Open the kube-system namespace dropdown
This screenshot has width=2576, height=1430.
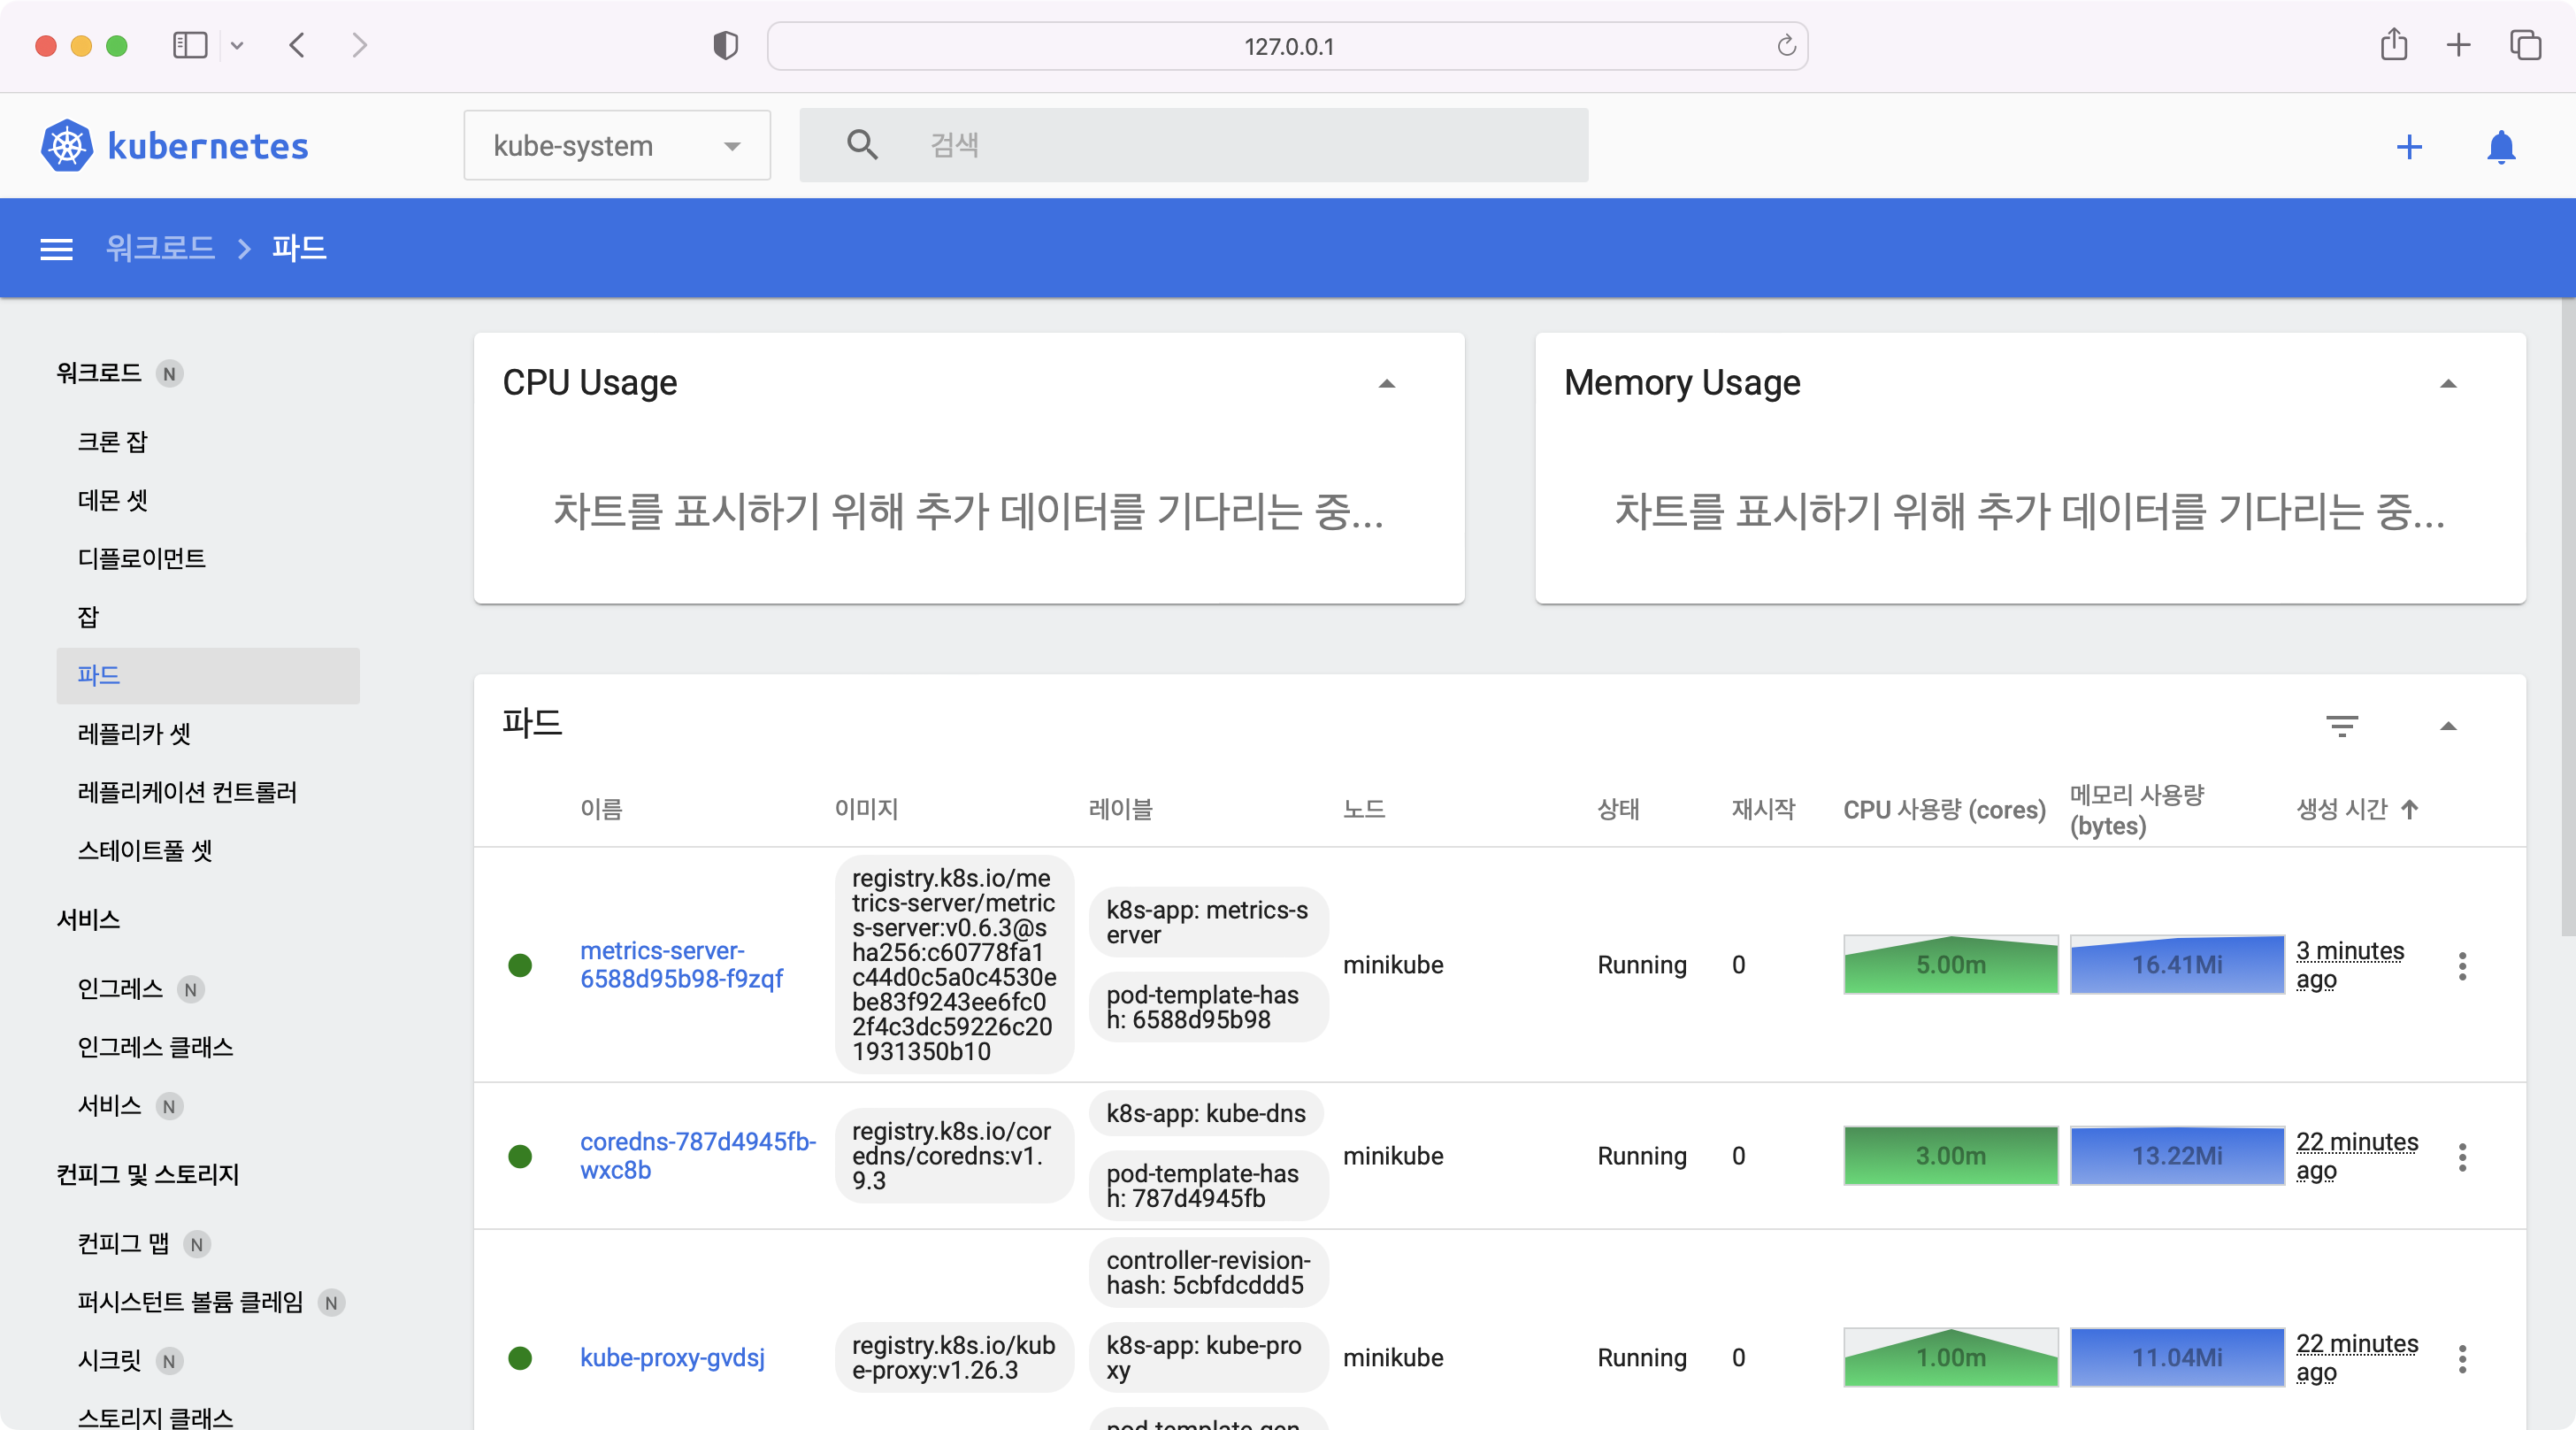click(x=617, y=146)
